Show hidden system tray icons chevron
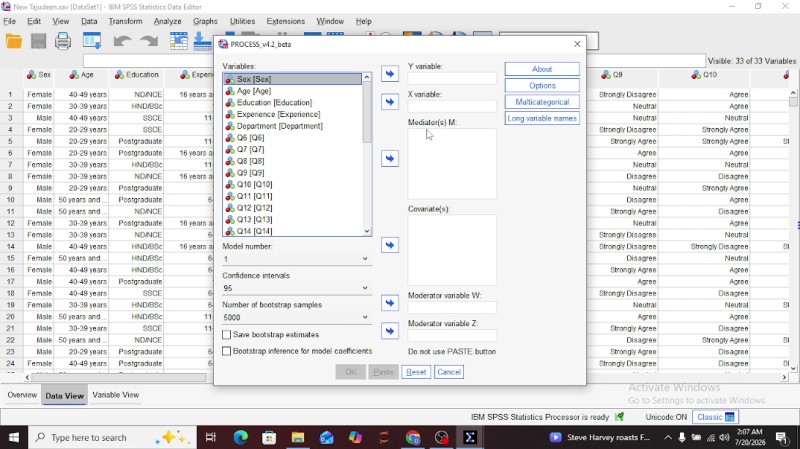The height and width of the screenshot is (449, 800). click(x=667, y=437)
